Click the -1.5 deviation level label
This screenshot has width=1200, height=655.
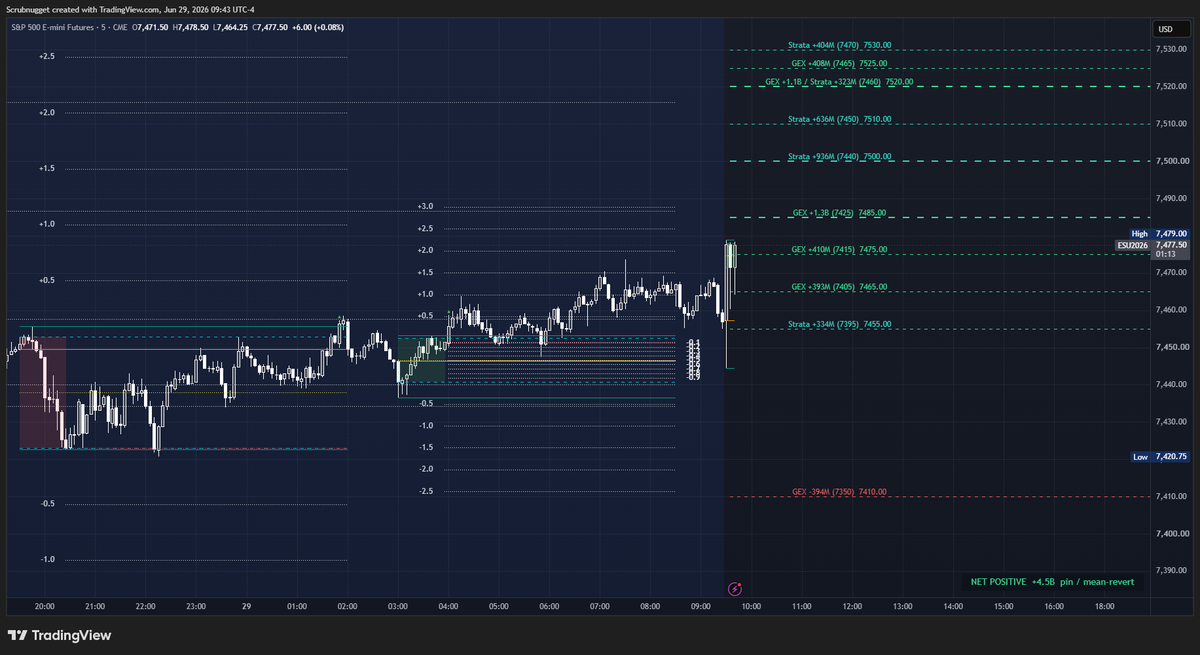click(425, 447)
